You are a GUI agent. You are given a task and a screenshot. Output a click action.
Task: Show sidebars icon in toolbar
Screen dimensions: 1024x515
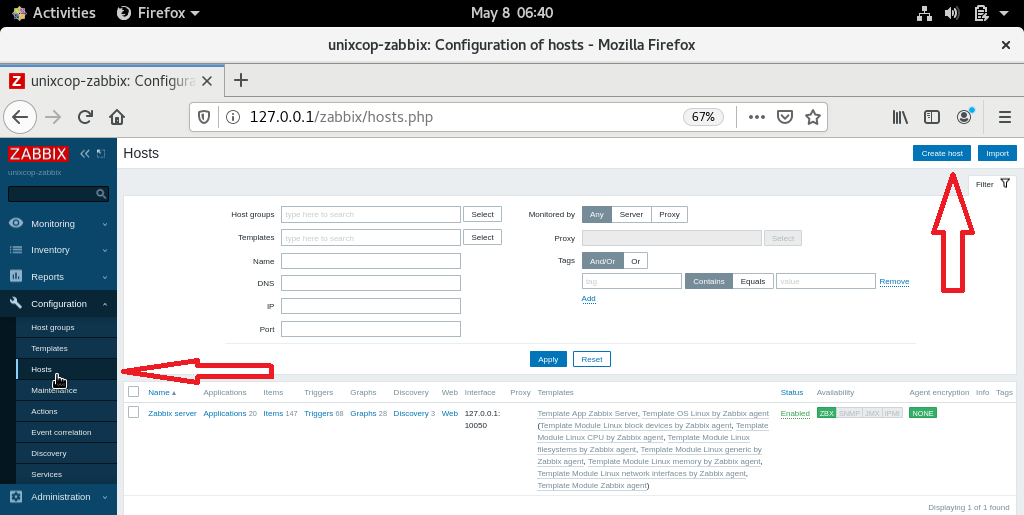pos(932,117)
